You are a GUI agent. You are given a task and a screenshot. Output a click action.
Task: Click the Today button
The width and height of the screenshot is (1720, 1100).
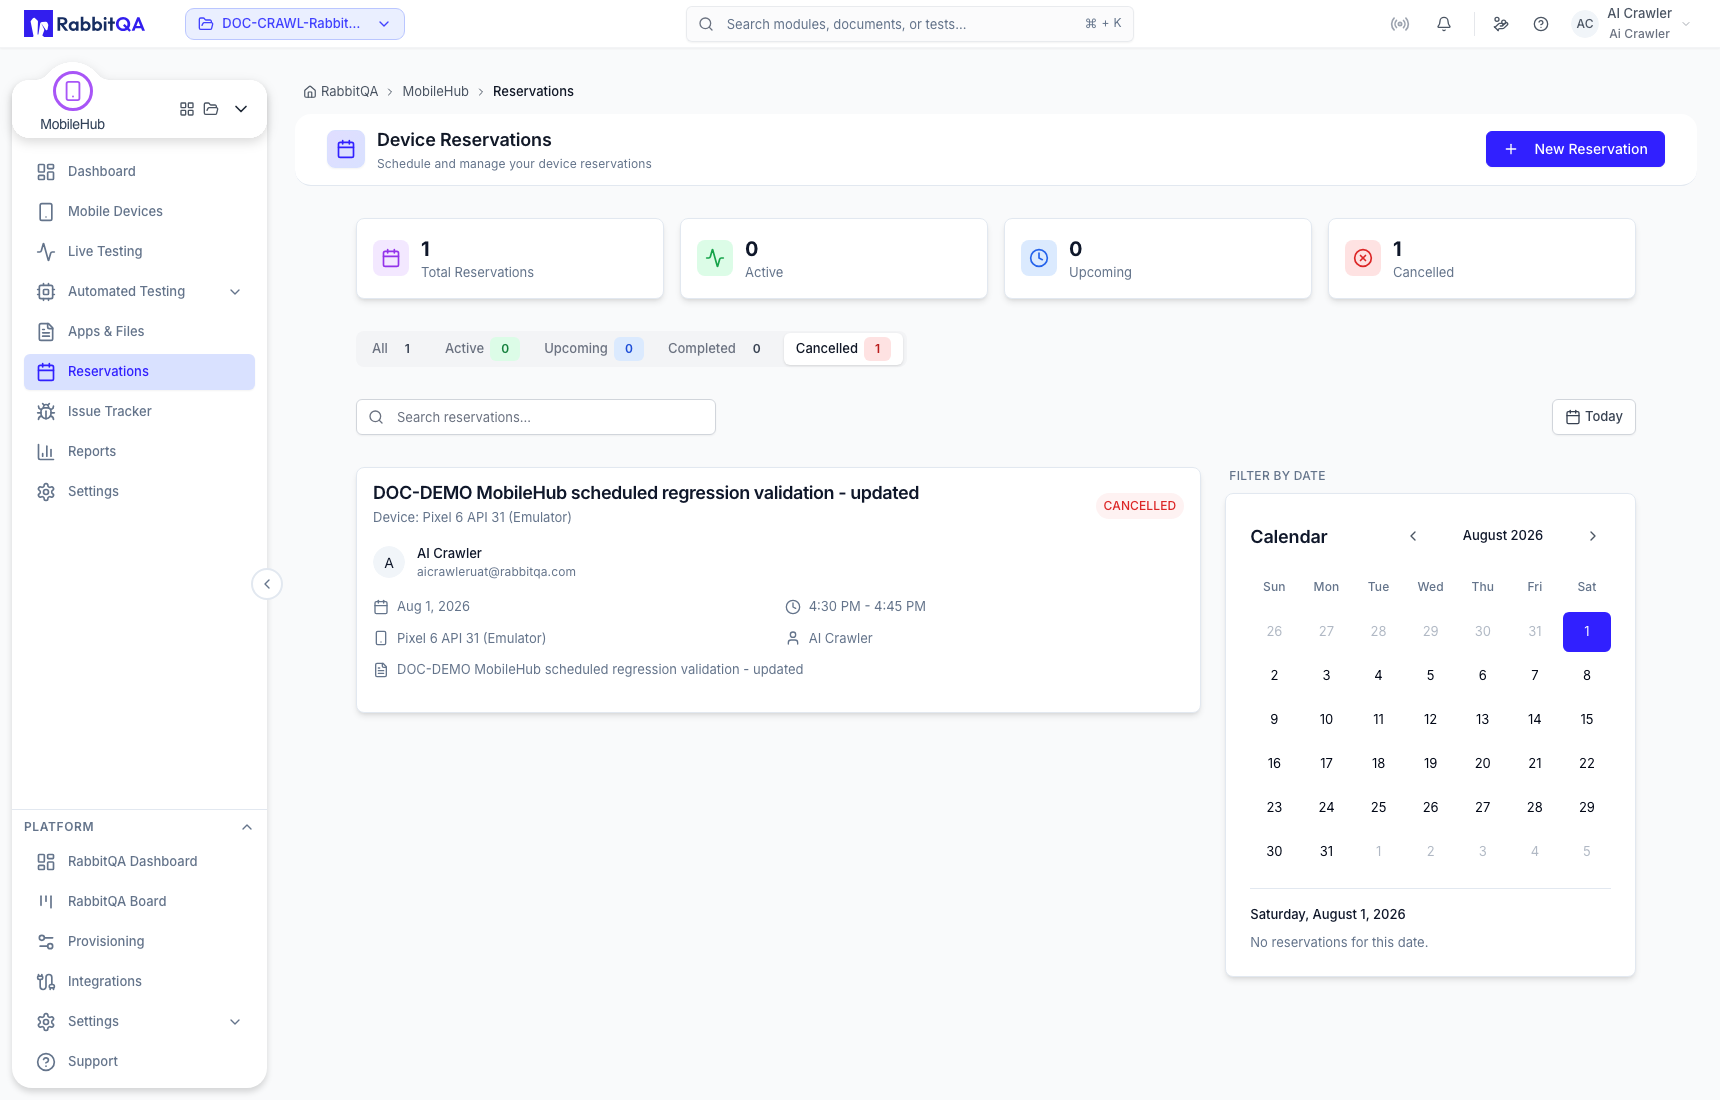tap(1594, 417)
